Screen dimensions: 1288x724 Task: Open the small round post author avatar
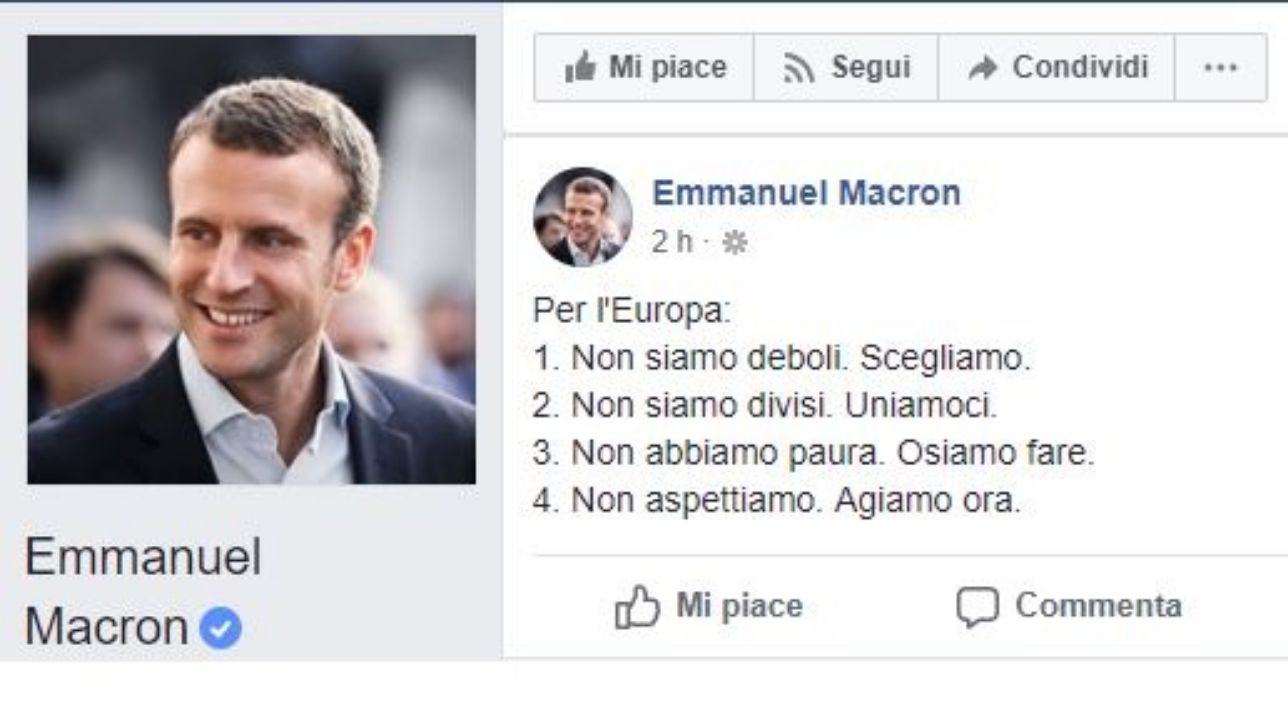[583, 217]
